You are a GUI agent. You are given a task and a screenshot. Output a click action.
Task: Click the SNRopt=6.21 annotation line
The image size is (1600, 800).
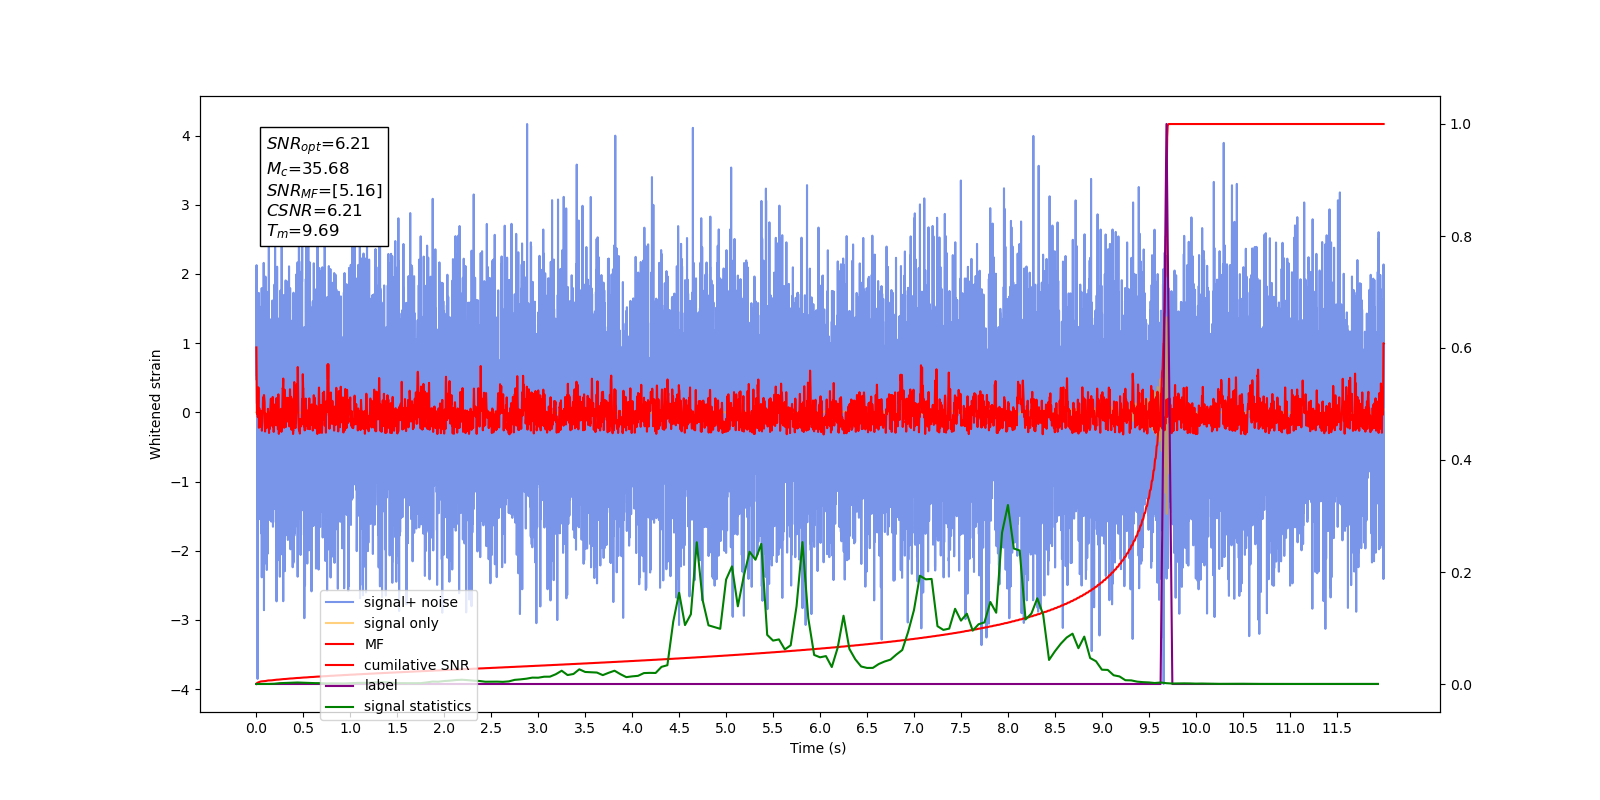(x=318, y=144)
